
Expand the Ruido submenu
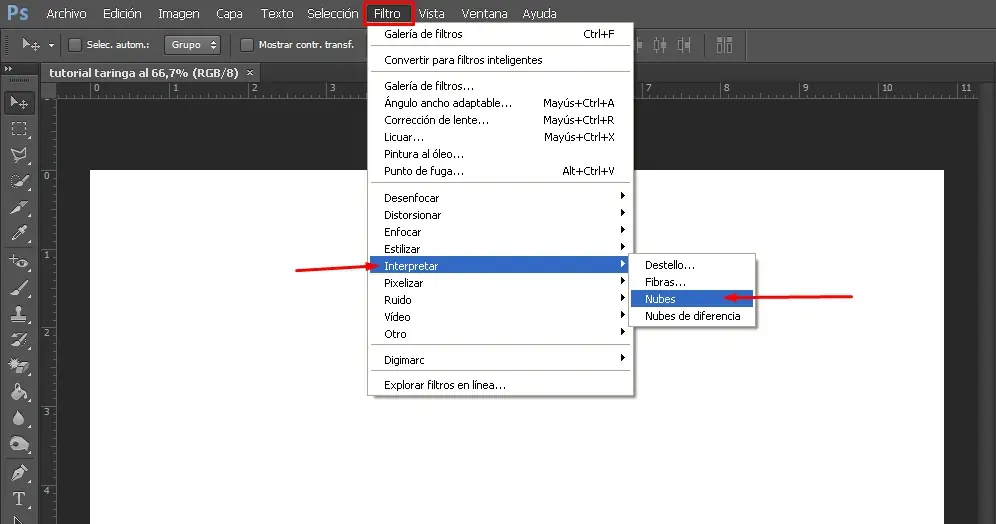pos(622,298)
